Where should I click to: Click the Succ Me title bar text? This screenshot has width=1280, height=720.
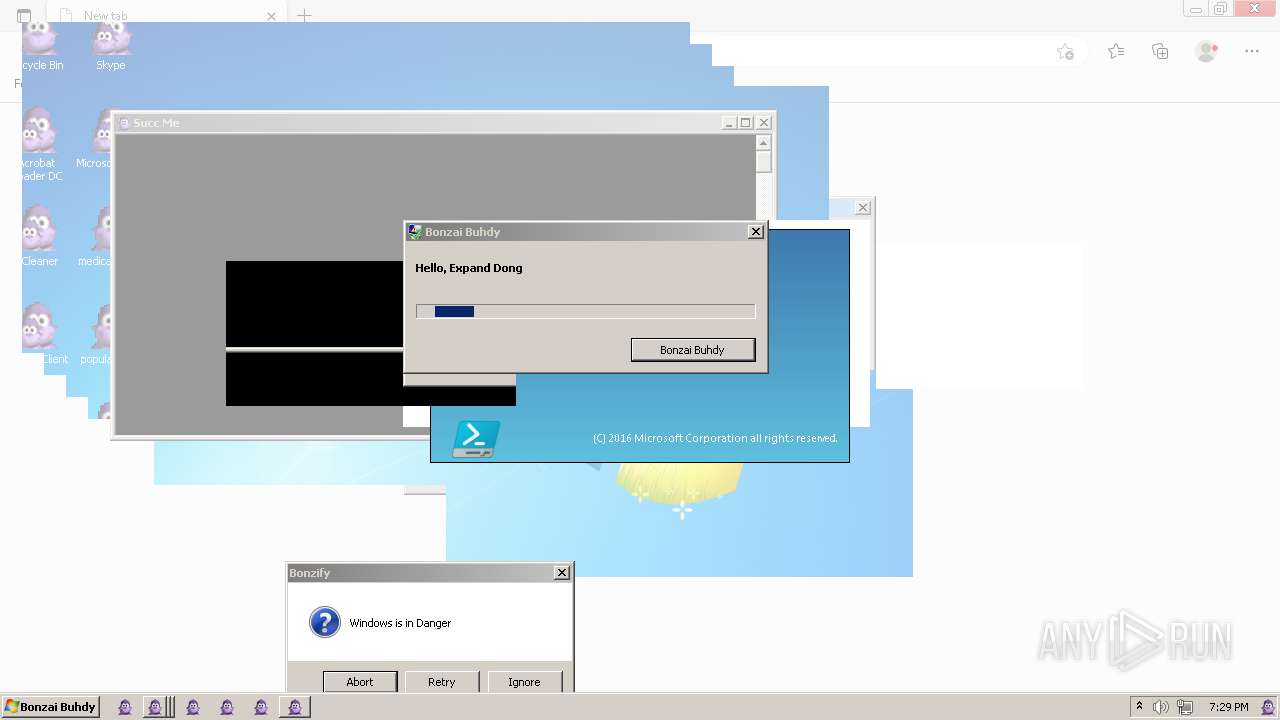[x=156, y=123]
